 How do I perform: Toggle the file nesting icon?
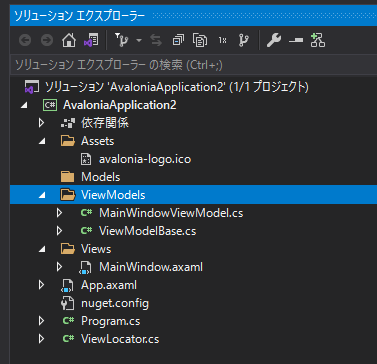click(222, 41)
